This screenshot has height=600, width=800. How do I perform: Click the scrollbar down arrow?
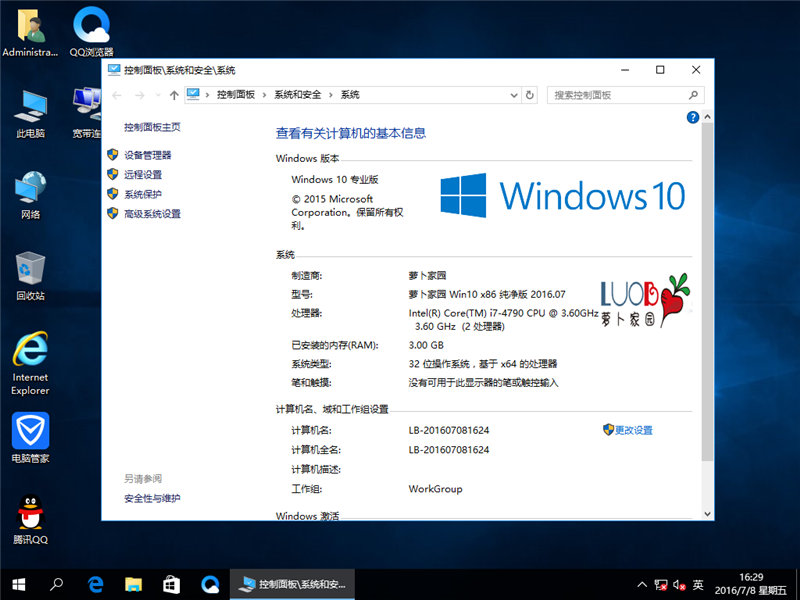point(707,514)
